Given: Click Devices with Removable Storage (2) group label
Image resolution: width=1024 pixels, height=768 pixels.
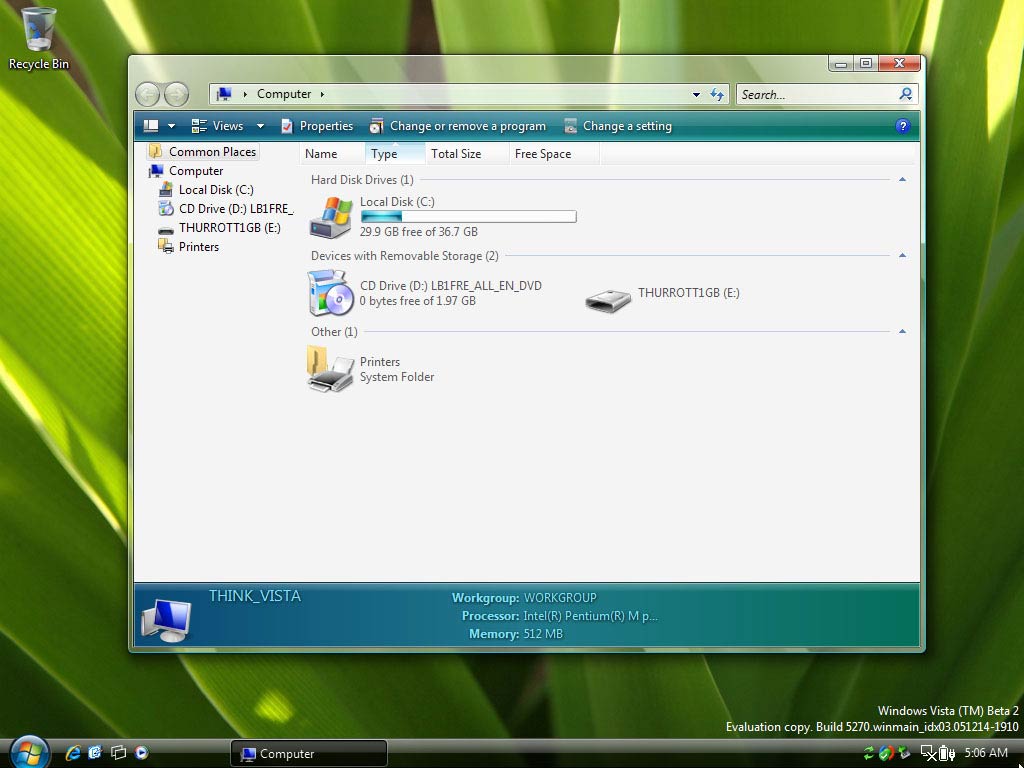Looking at the screenshot, I should [405, 256].
